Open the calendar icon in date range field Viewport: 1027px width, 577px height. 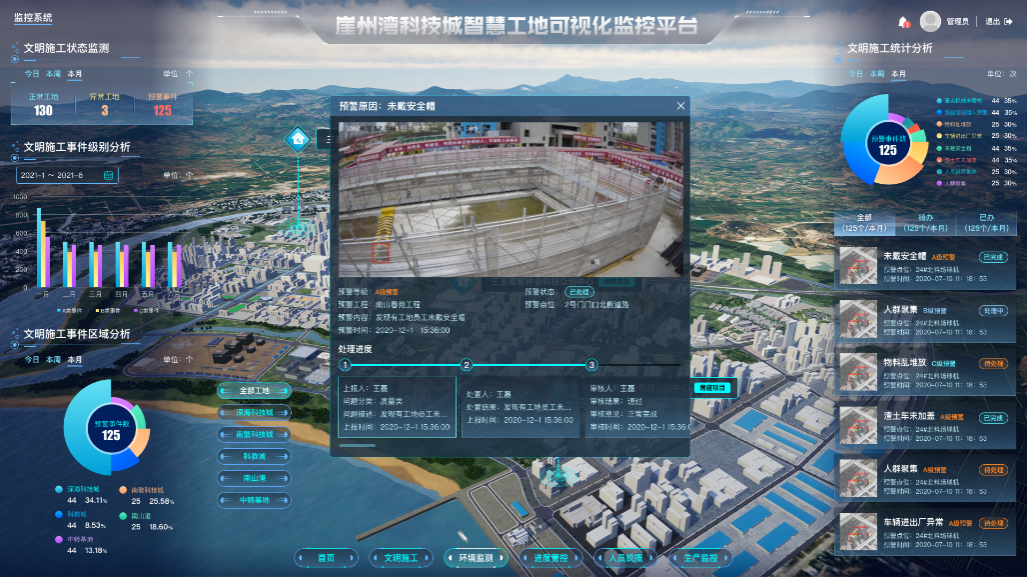[x=108, y=175]
